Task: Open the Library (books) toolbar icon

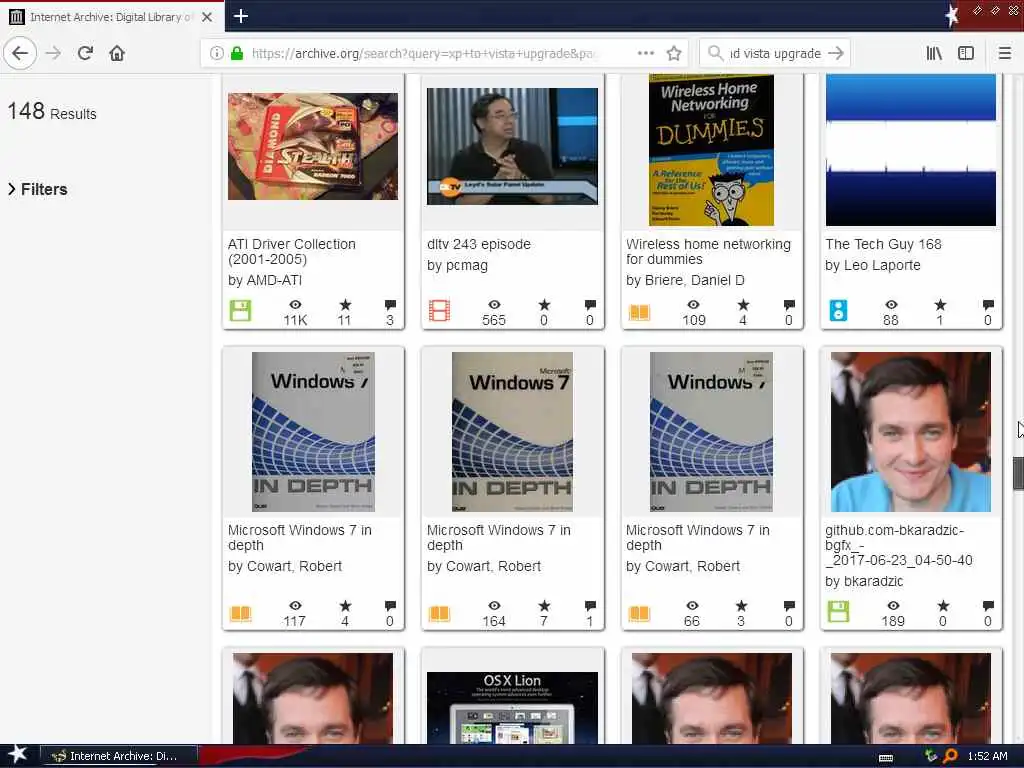Action: point(934,53)
